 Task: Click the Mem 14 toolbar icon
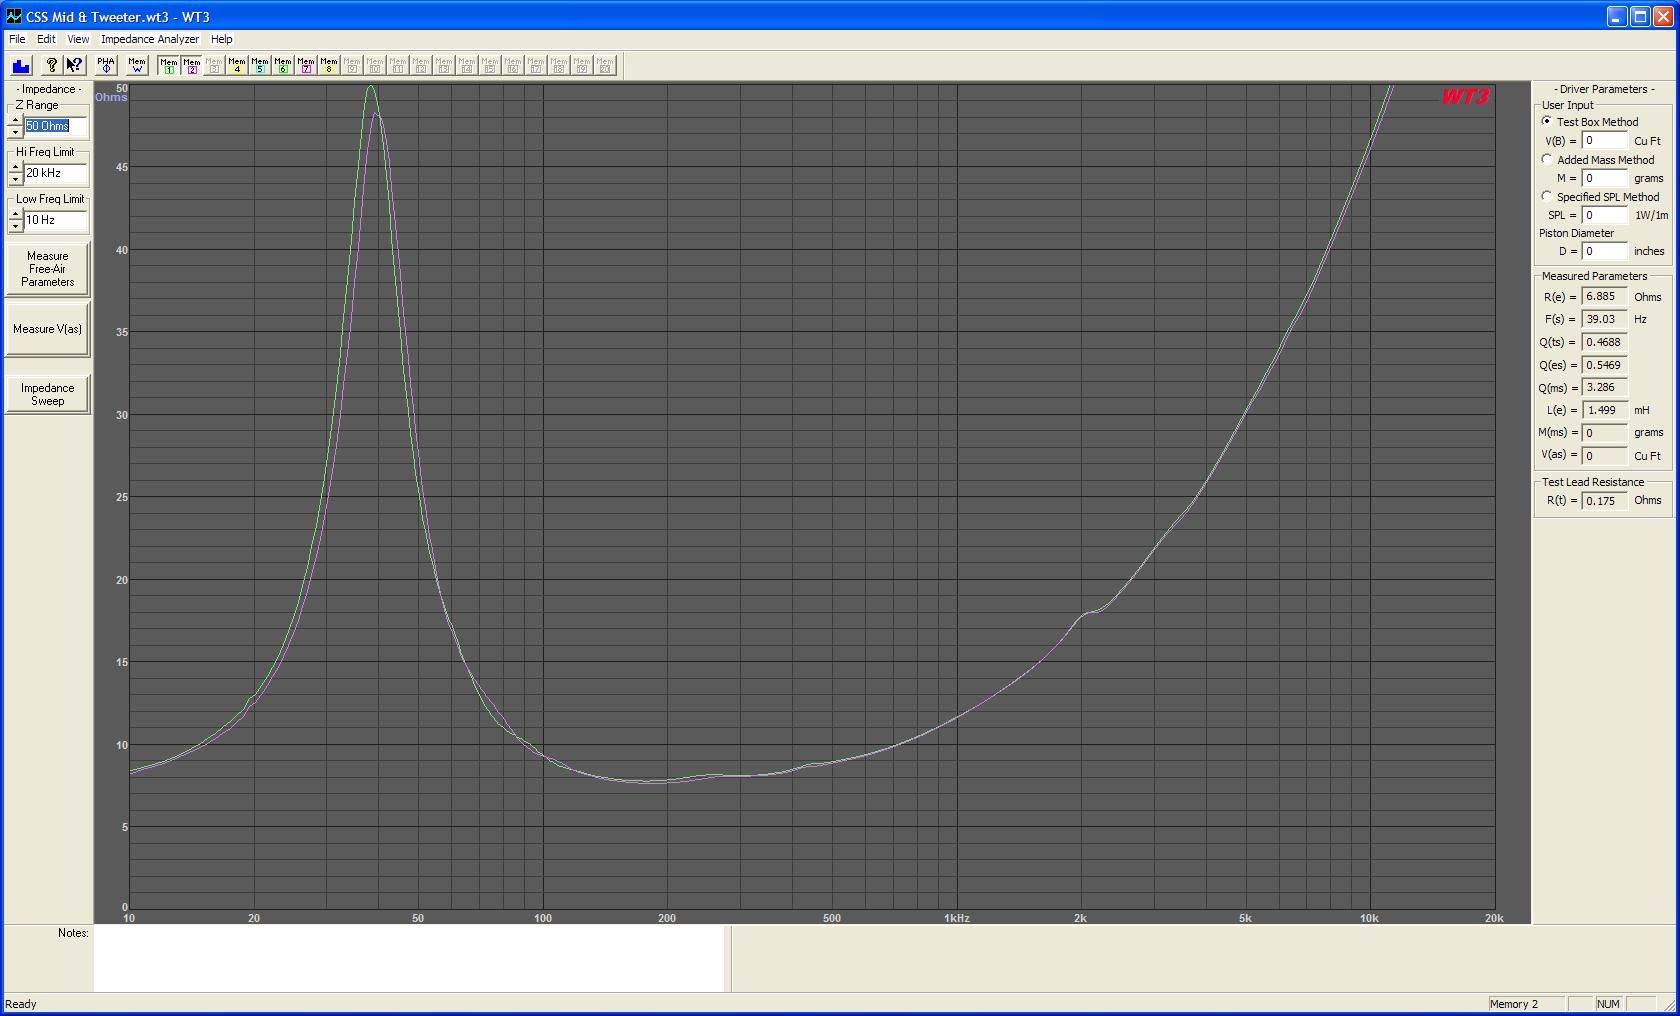(x=467, y=66)
